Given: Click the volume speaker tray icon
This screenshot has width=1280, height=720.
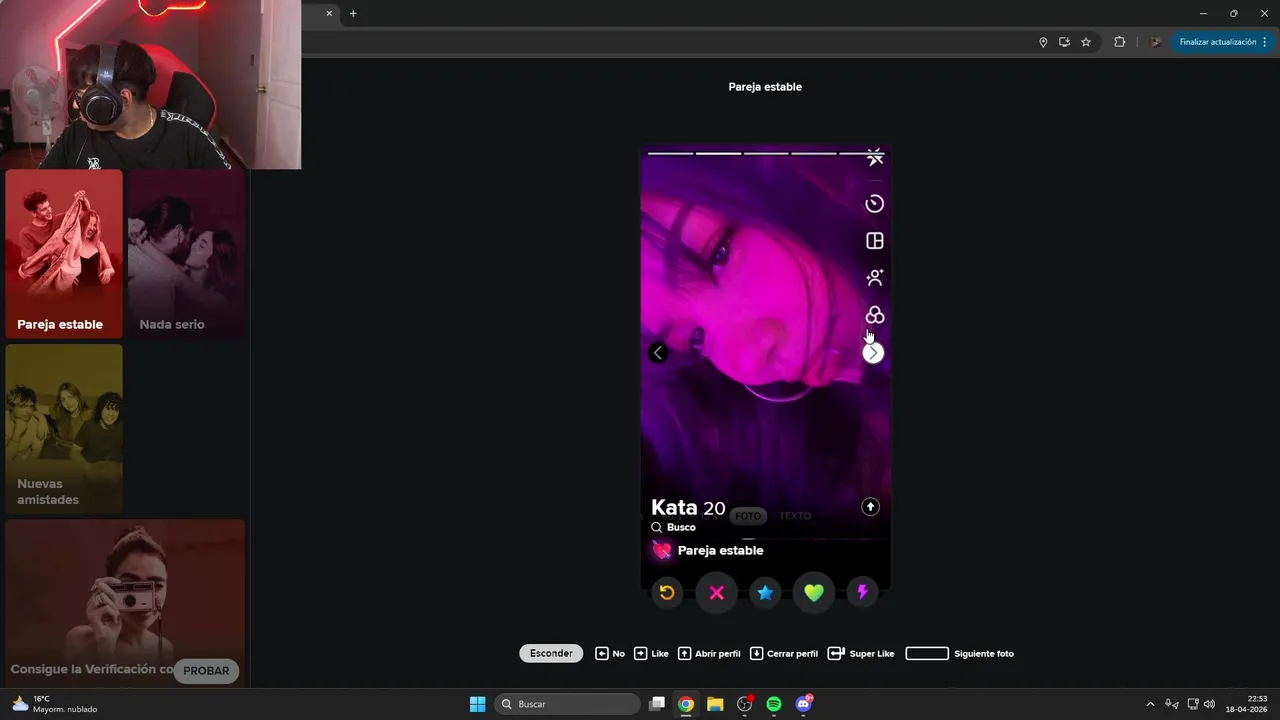Looking at the screenshot, I should click(1209, 704).
